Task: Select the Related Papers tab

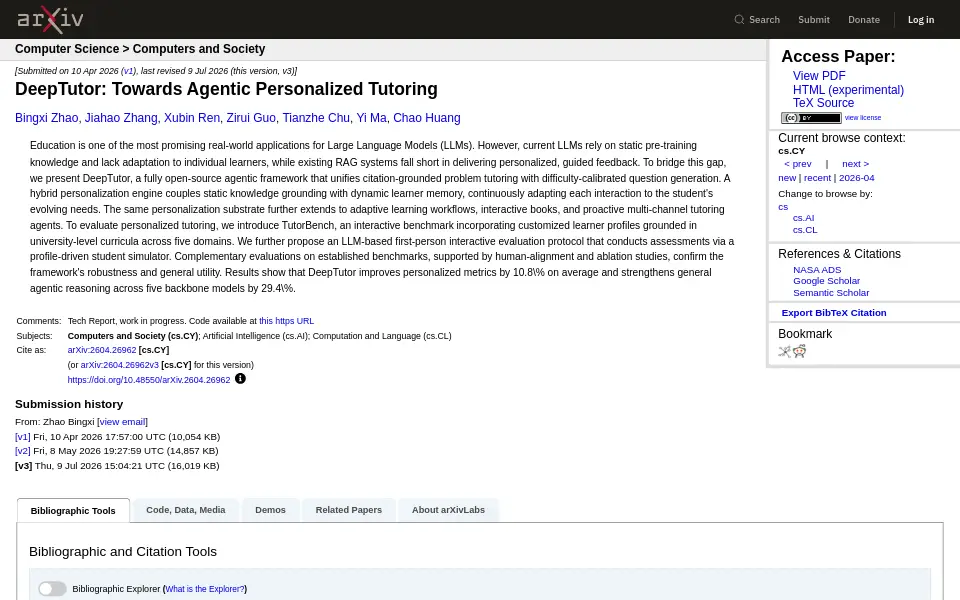Action: coord(348,510)
